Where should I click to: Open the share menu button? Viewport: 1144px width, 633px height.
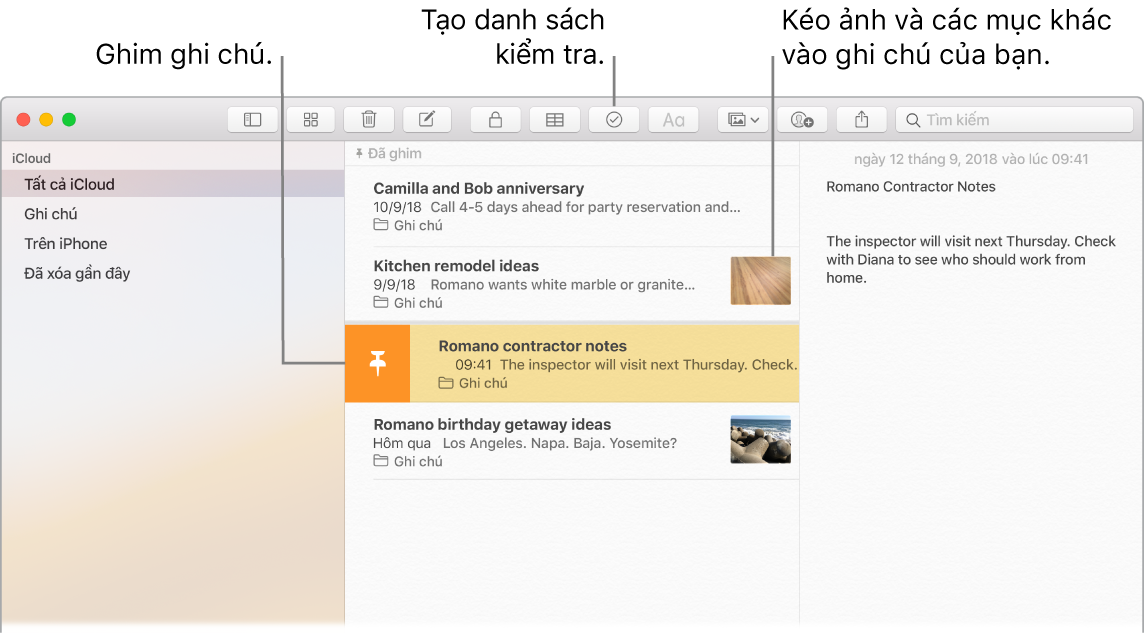(x=861, y=120)
